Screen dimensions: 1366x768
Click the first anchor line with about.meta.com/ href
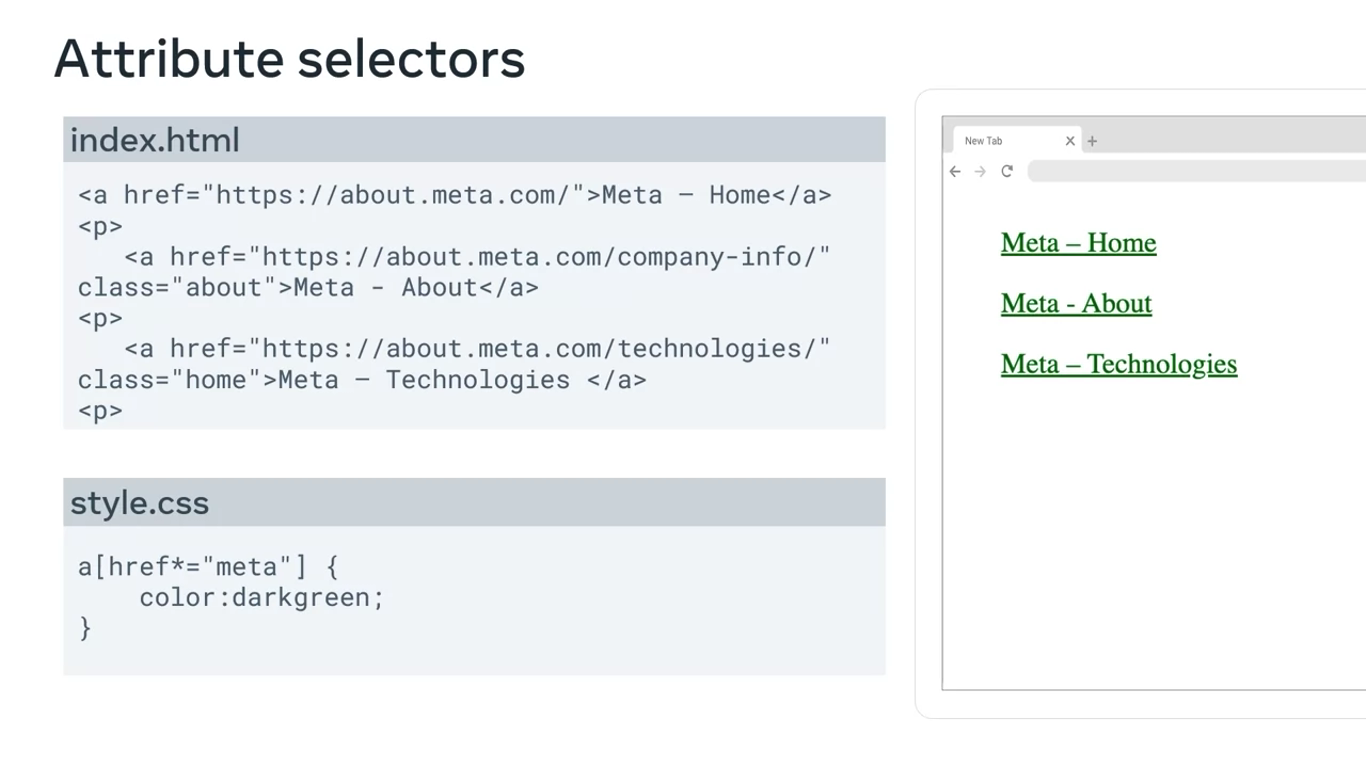pos(454,195)
